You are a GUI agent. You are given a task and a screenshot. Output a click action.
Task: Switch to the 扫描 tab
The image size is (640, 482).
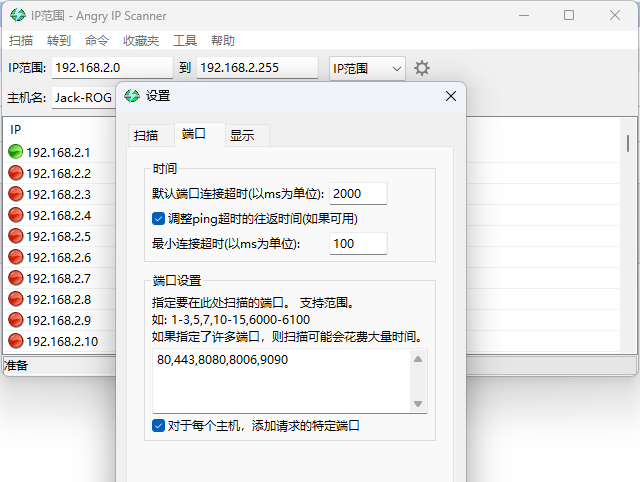click(146, 135)
